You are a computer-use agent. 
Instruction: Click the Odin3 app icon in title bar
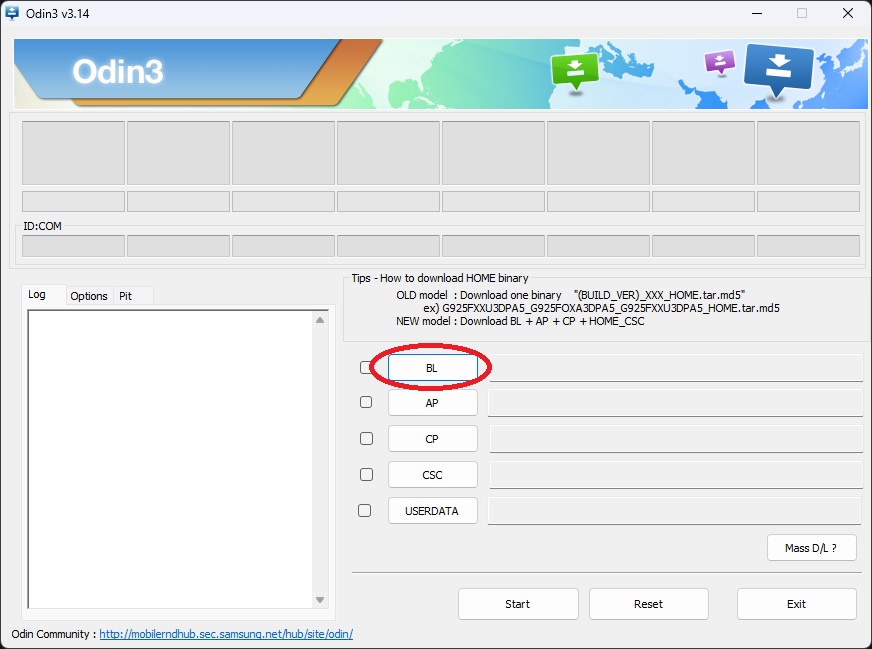tap(12, 13)
